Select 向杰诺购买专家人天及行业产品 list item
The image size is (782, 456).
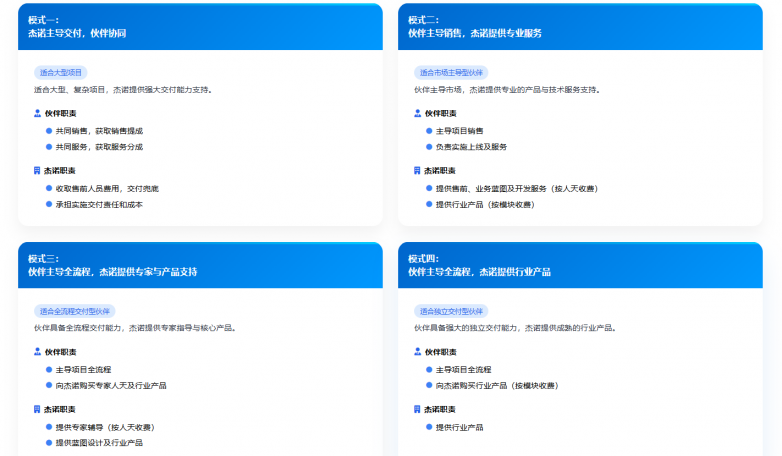click(x=110, y=385)
